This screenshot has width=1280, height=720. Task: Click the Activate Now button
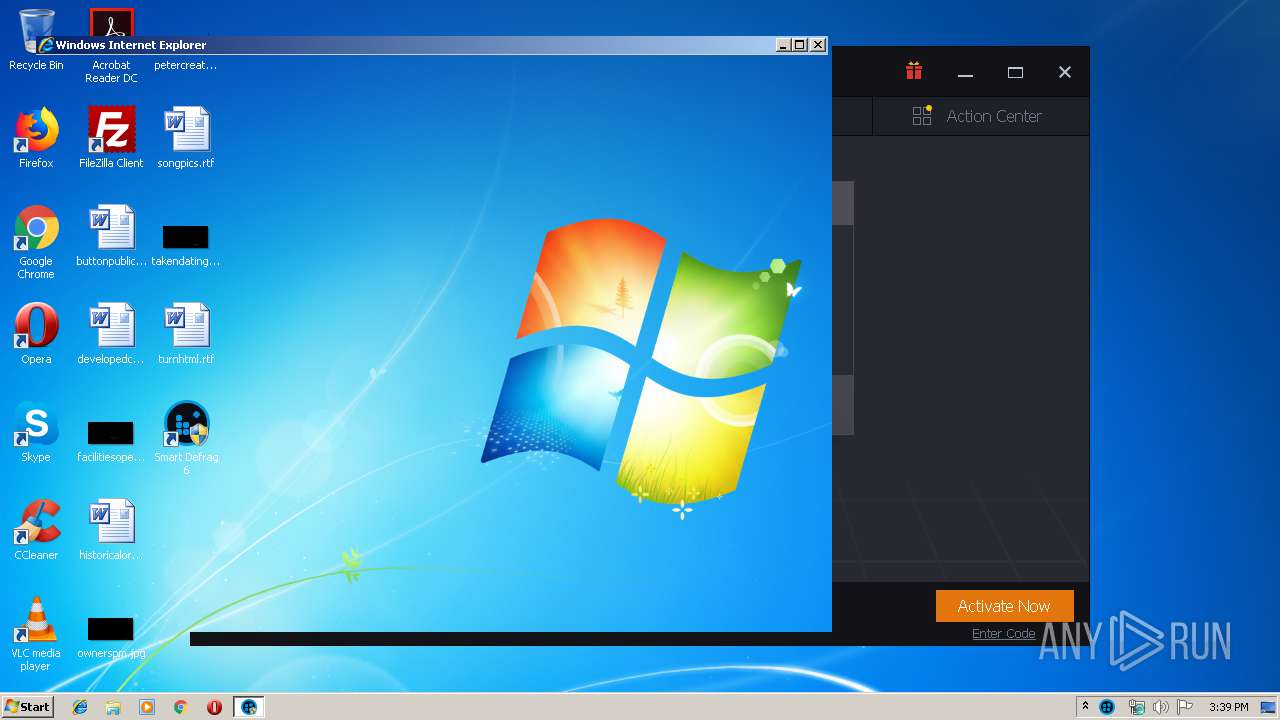coord(1004,606)
